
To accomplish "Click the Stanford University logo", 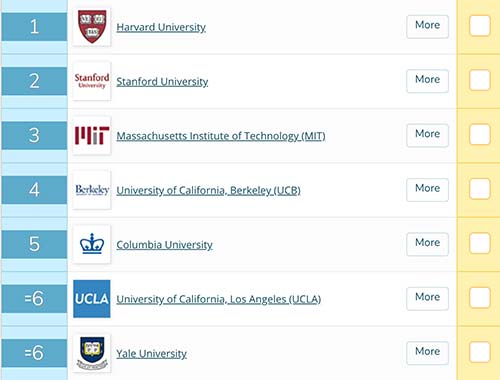I will click(x=92, y=81).
